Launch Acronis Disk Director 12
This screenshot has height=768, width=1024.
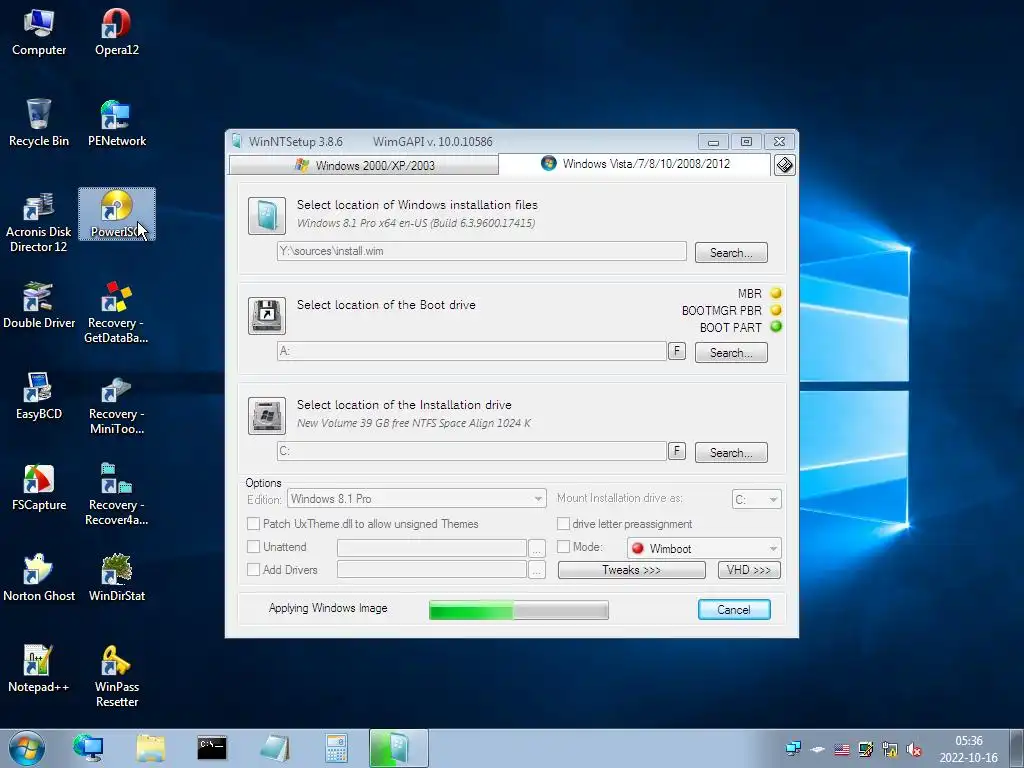[x=39, y=222]
